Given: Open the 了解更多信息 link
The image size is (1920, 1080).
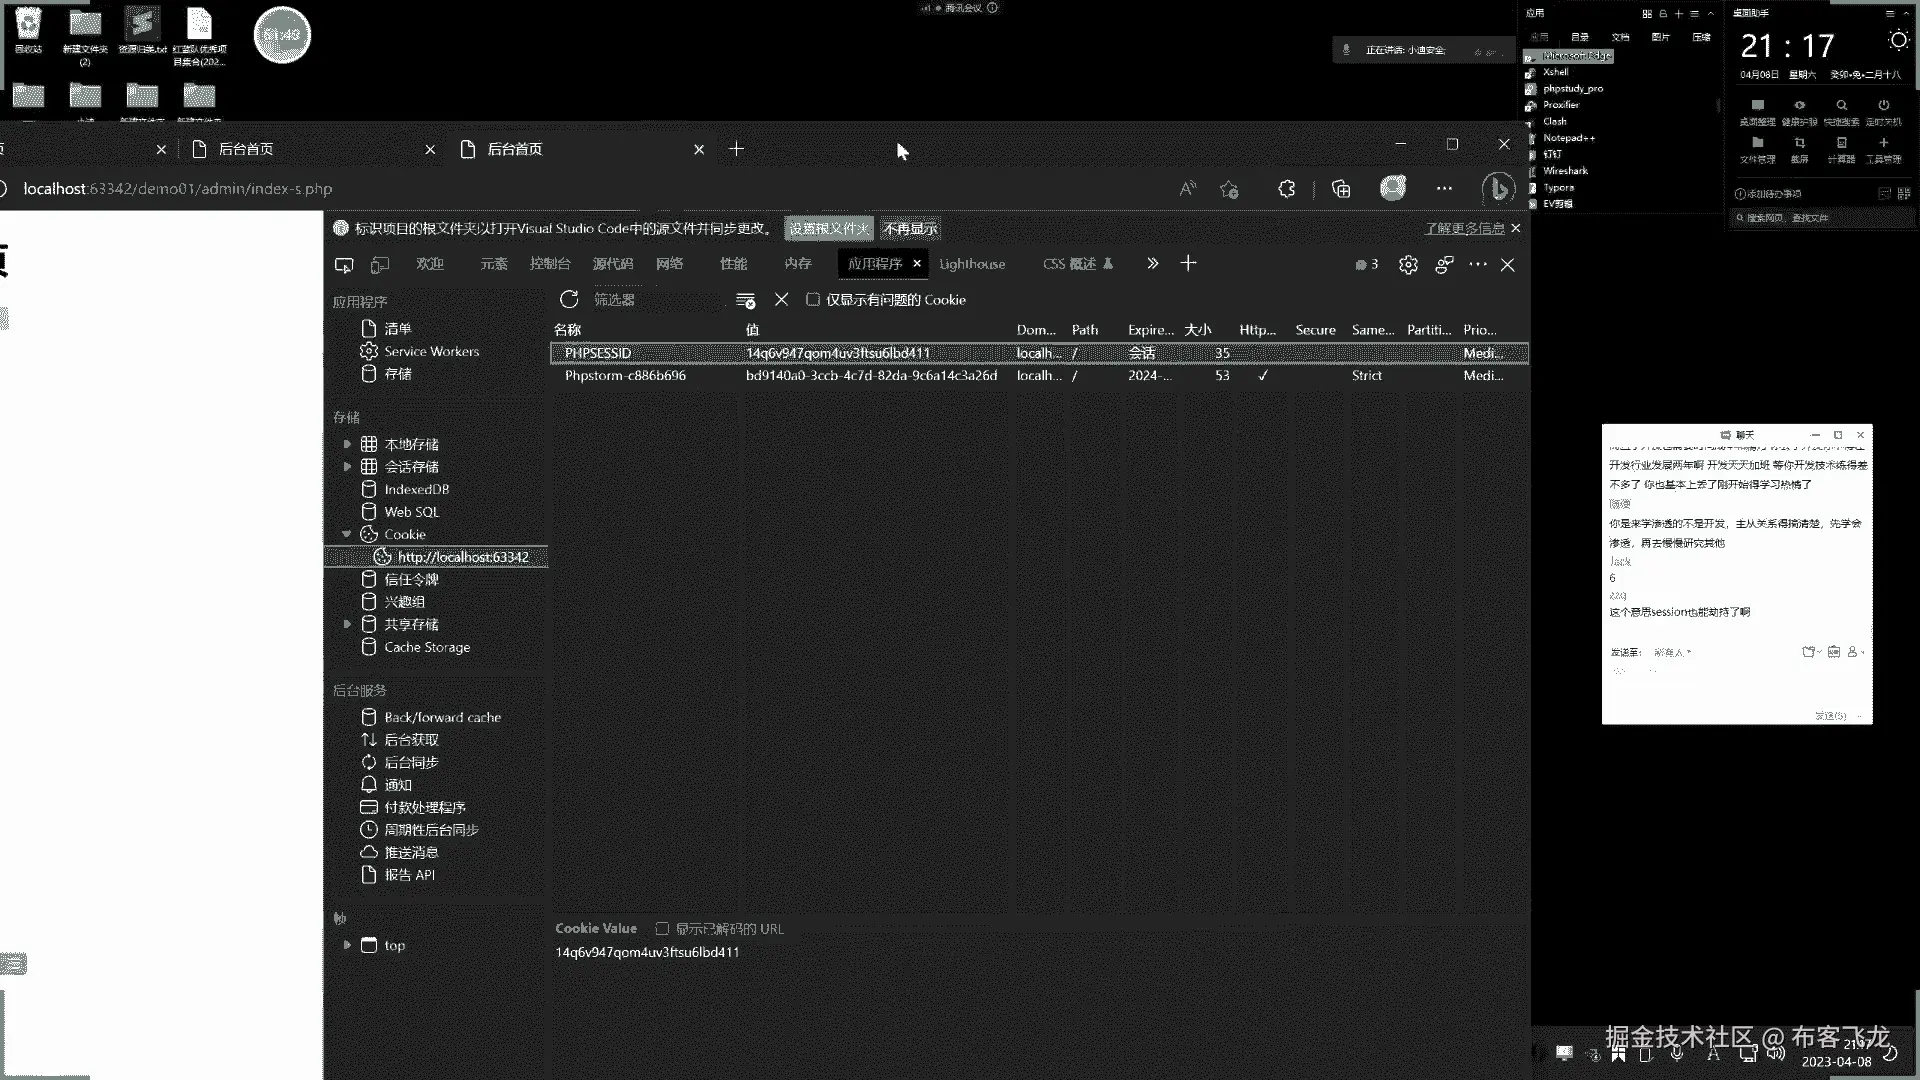Looking at the screenshot, I should pyautogui.click(x=1464, y=229).
